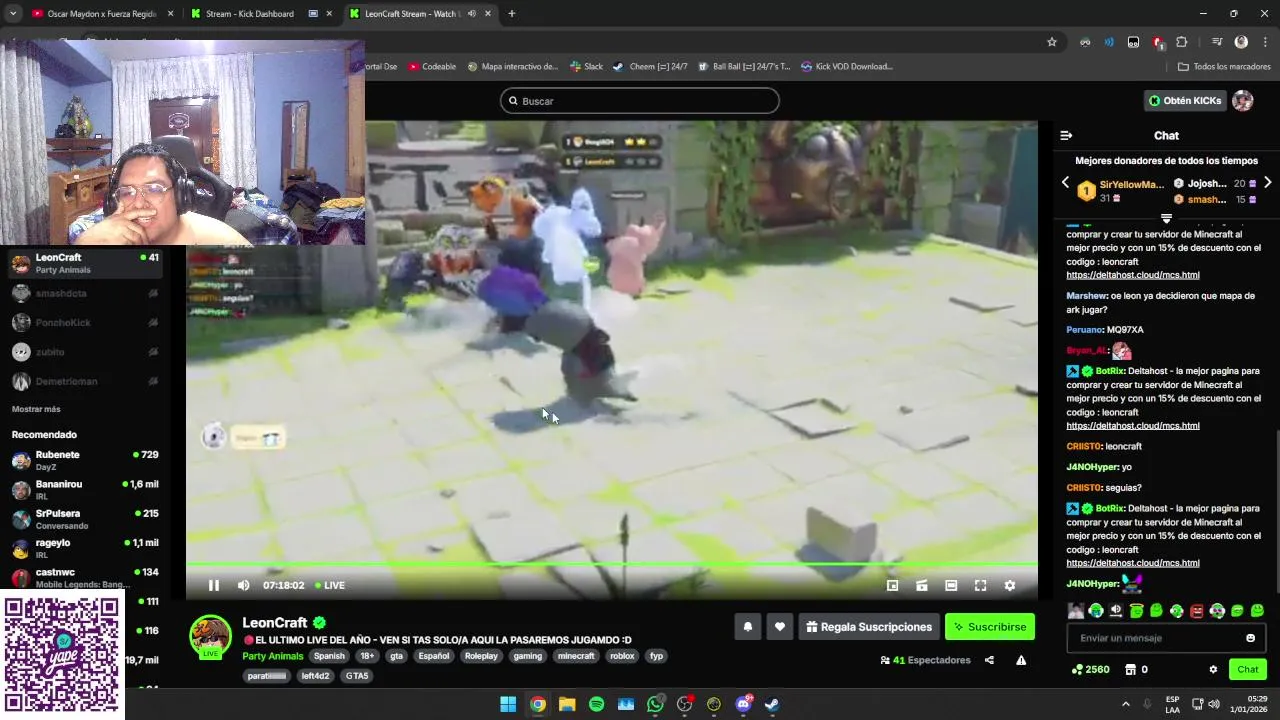Enable picture-in-picture mini player
The height and width of the screenshot is (720, 1280).
coord(893,585)
